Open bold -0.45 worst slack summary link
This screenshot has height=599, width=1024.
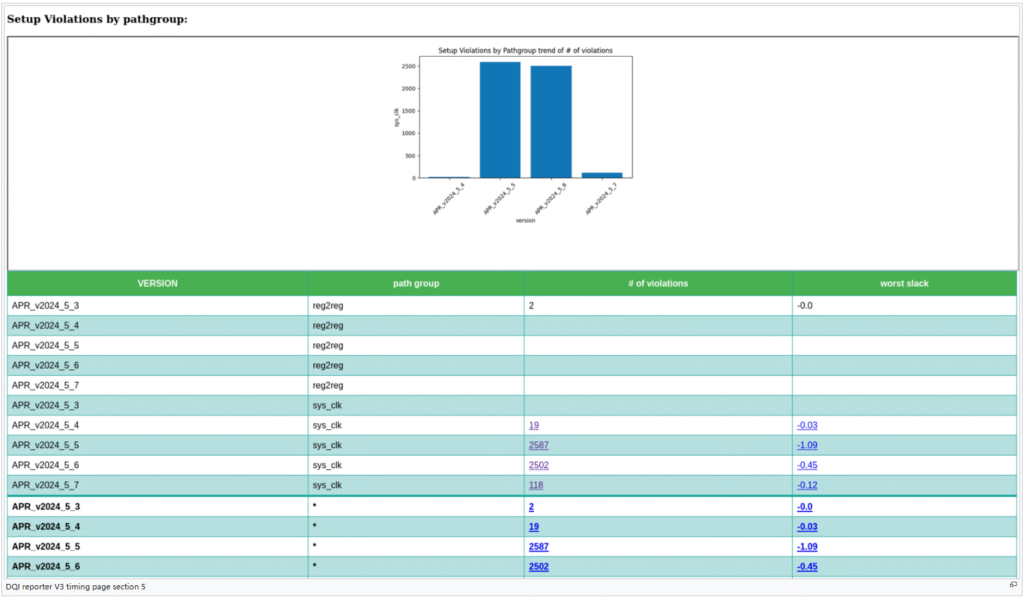(809, 567)
